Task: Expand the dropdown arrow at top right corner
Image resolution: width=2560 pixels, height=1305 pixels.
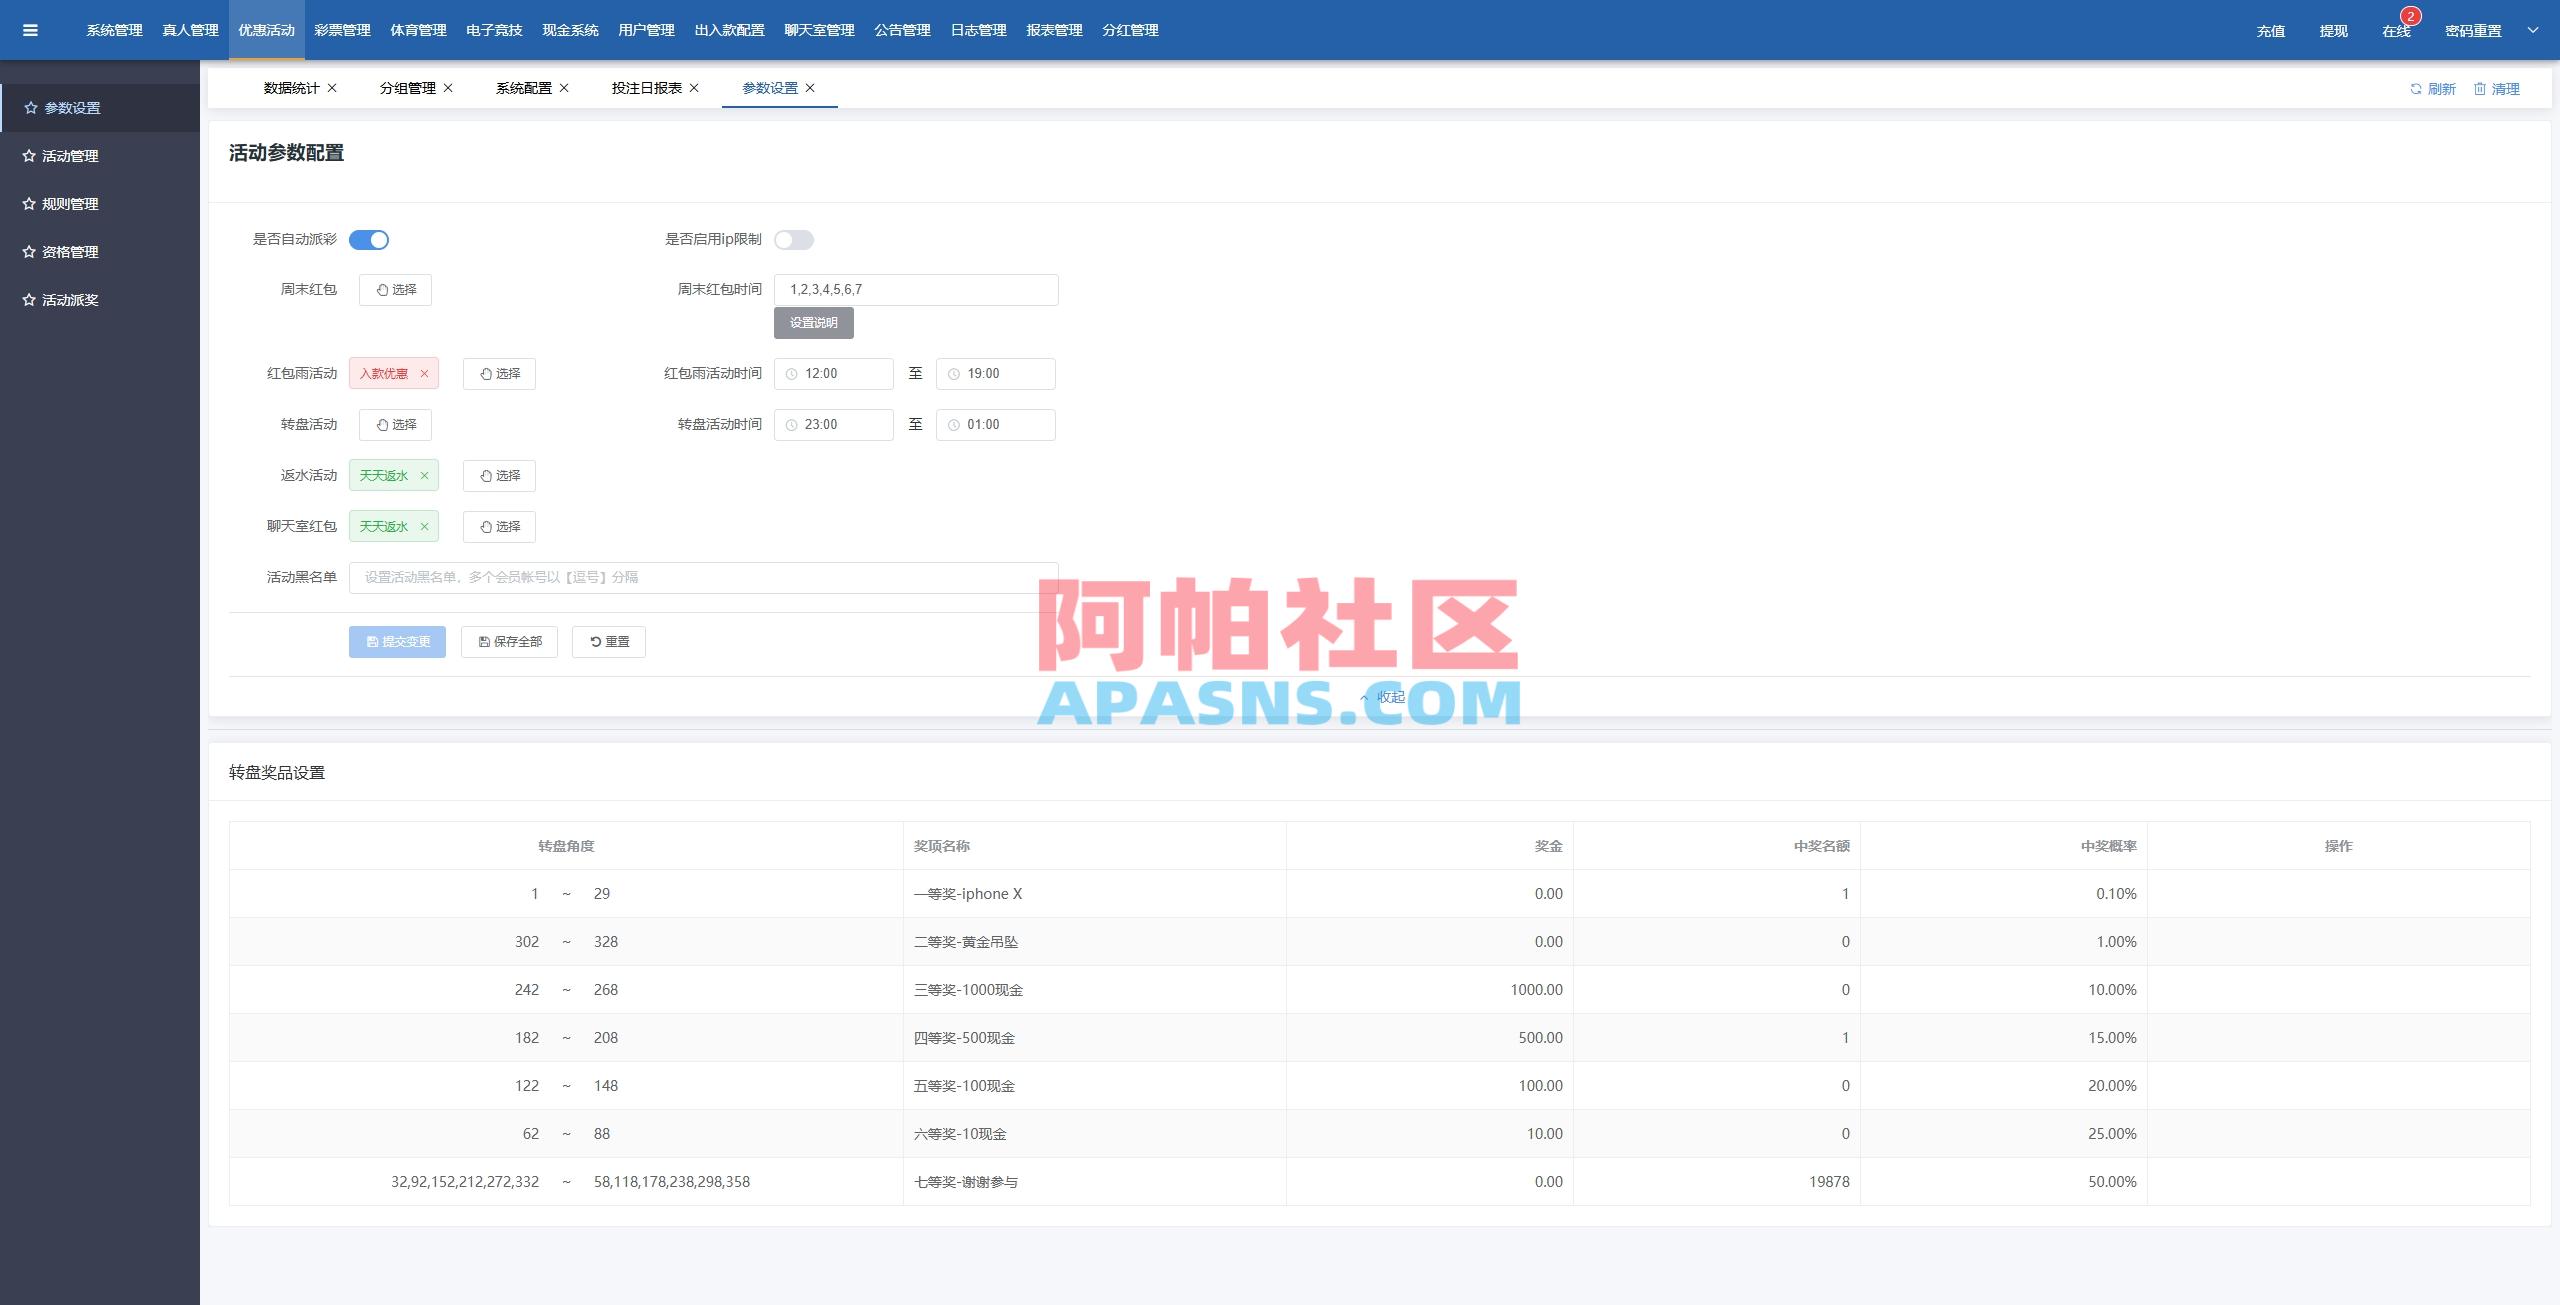Action: 2532,30
